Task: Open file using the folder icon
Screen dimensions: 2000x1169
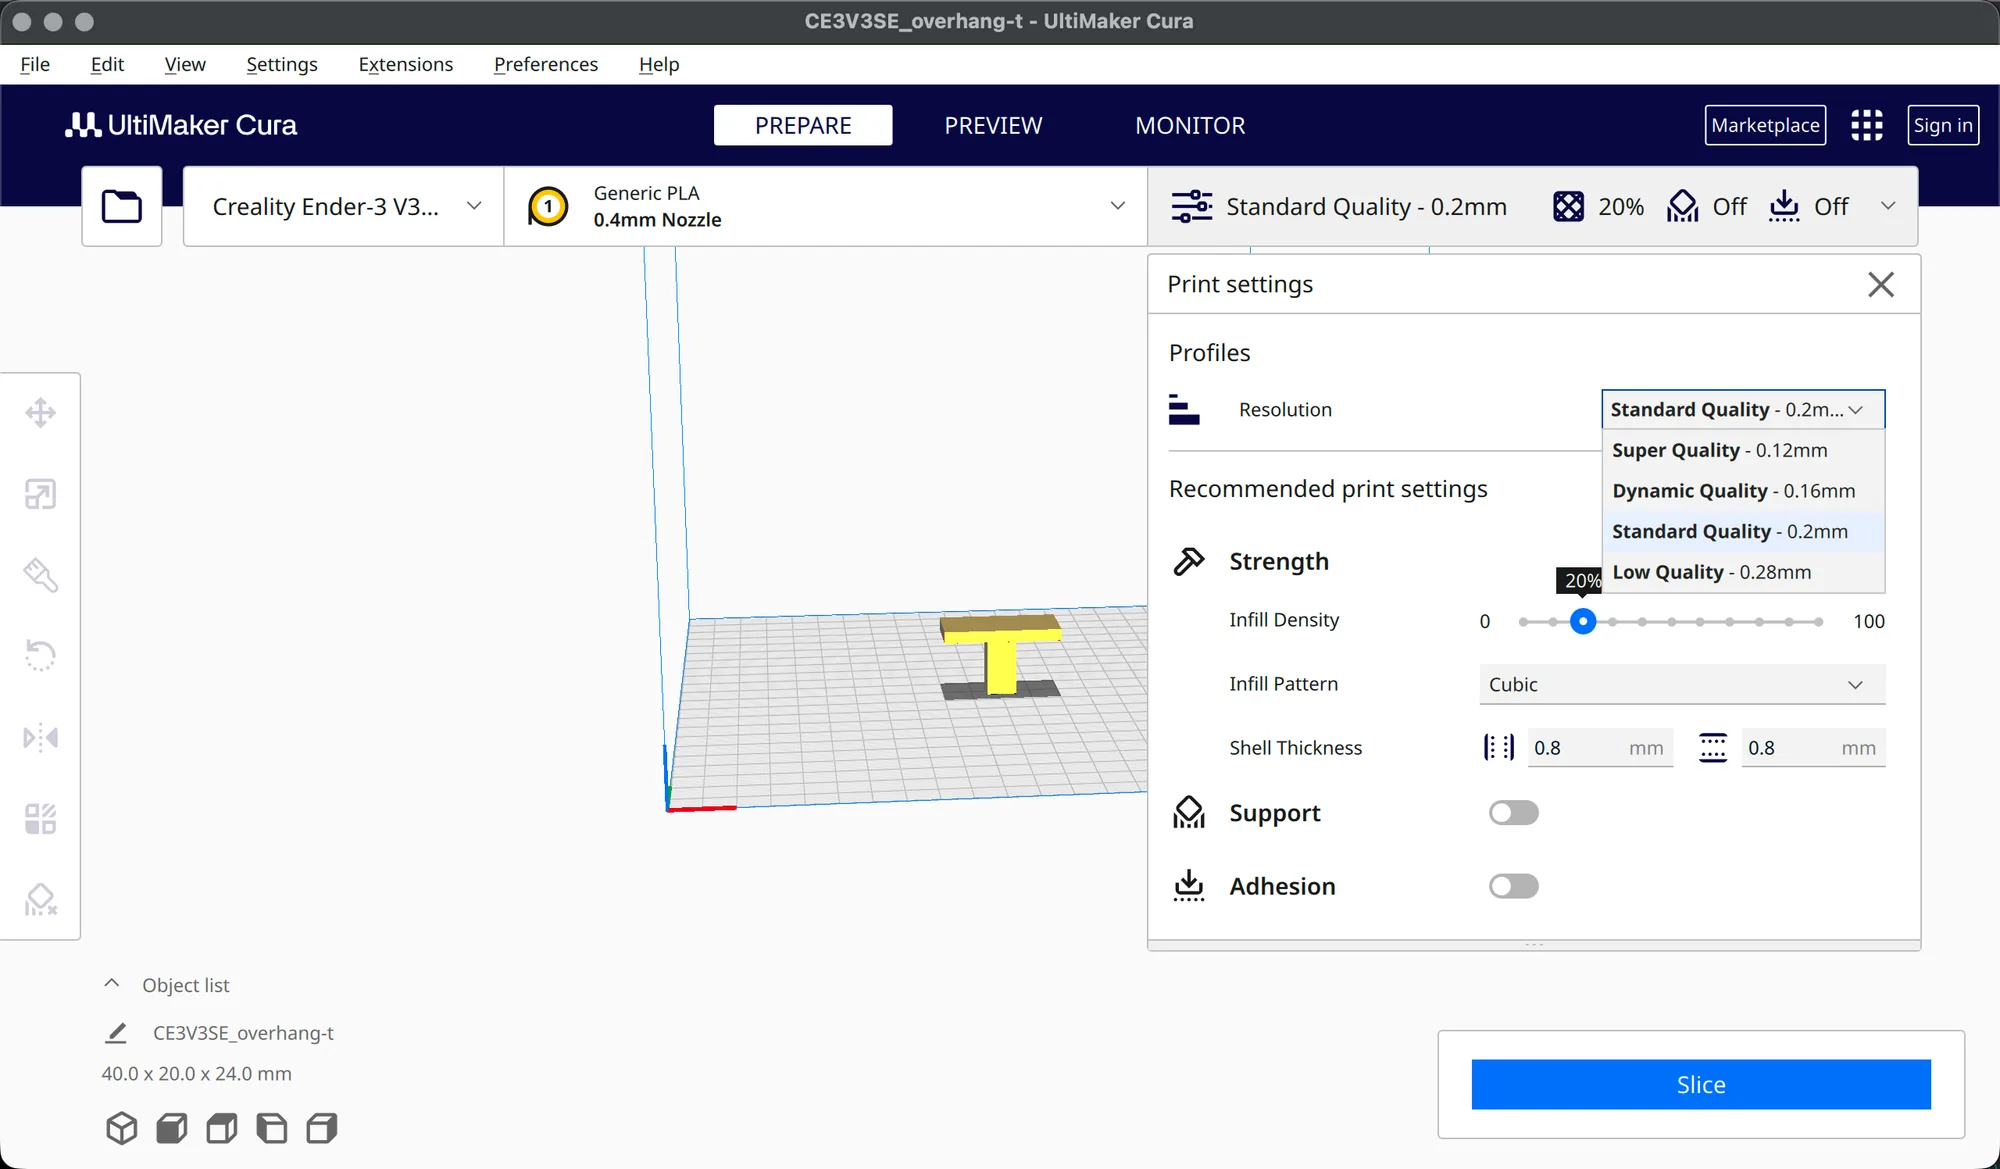Action: point(122,206)
